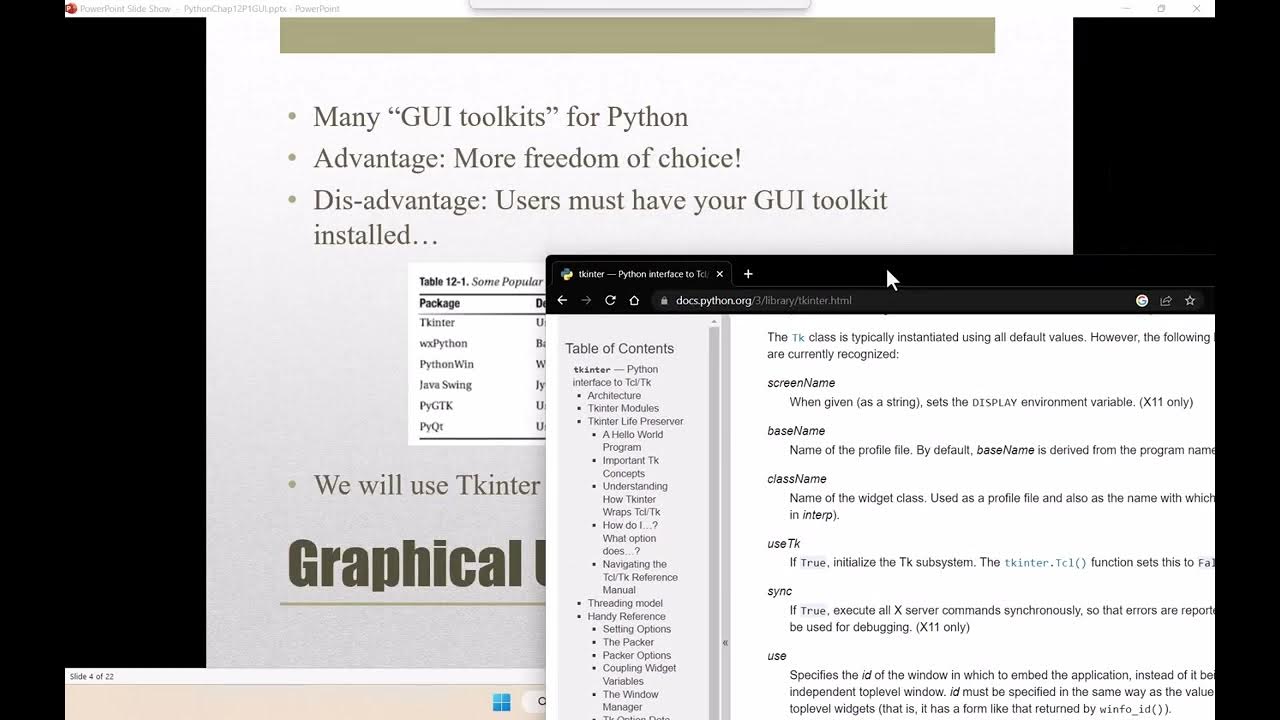Click the Slide 4 of 22 indicator
Viewport: 1280px width, 720px height.
[x=91, y=677]
